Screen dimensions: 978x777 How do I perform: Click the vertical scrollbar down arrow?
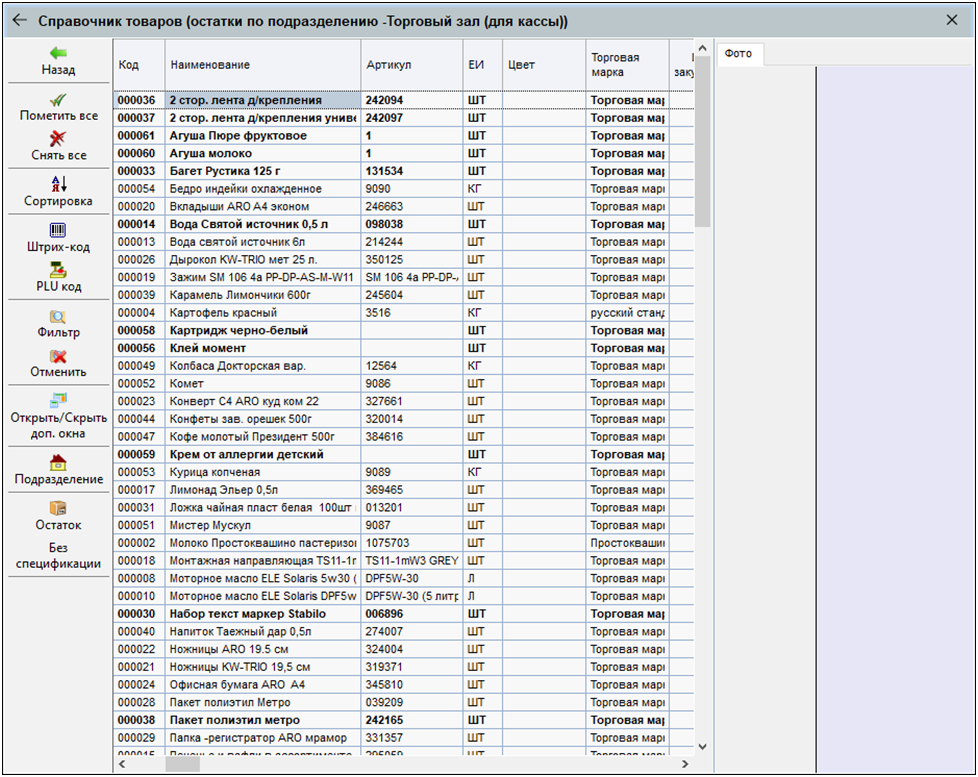click(702, 746)
